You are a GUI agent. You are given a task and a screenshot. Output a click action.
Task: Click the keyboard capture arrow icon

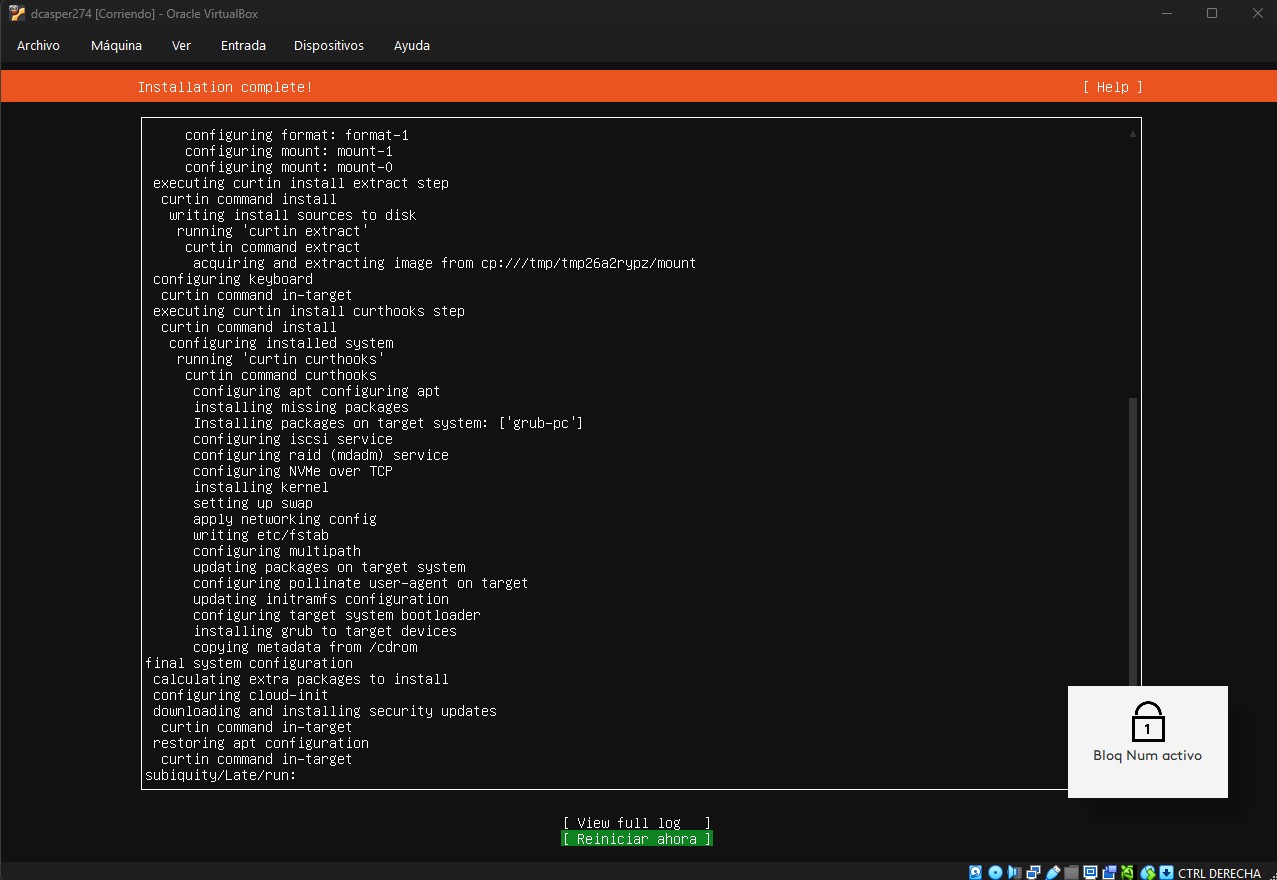point(1166,872)
